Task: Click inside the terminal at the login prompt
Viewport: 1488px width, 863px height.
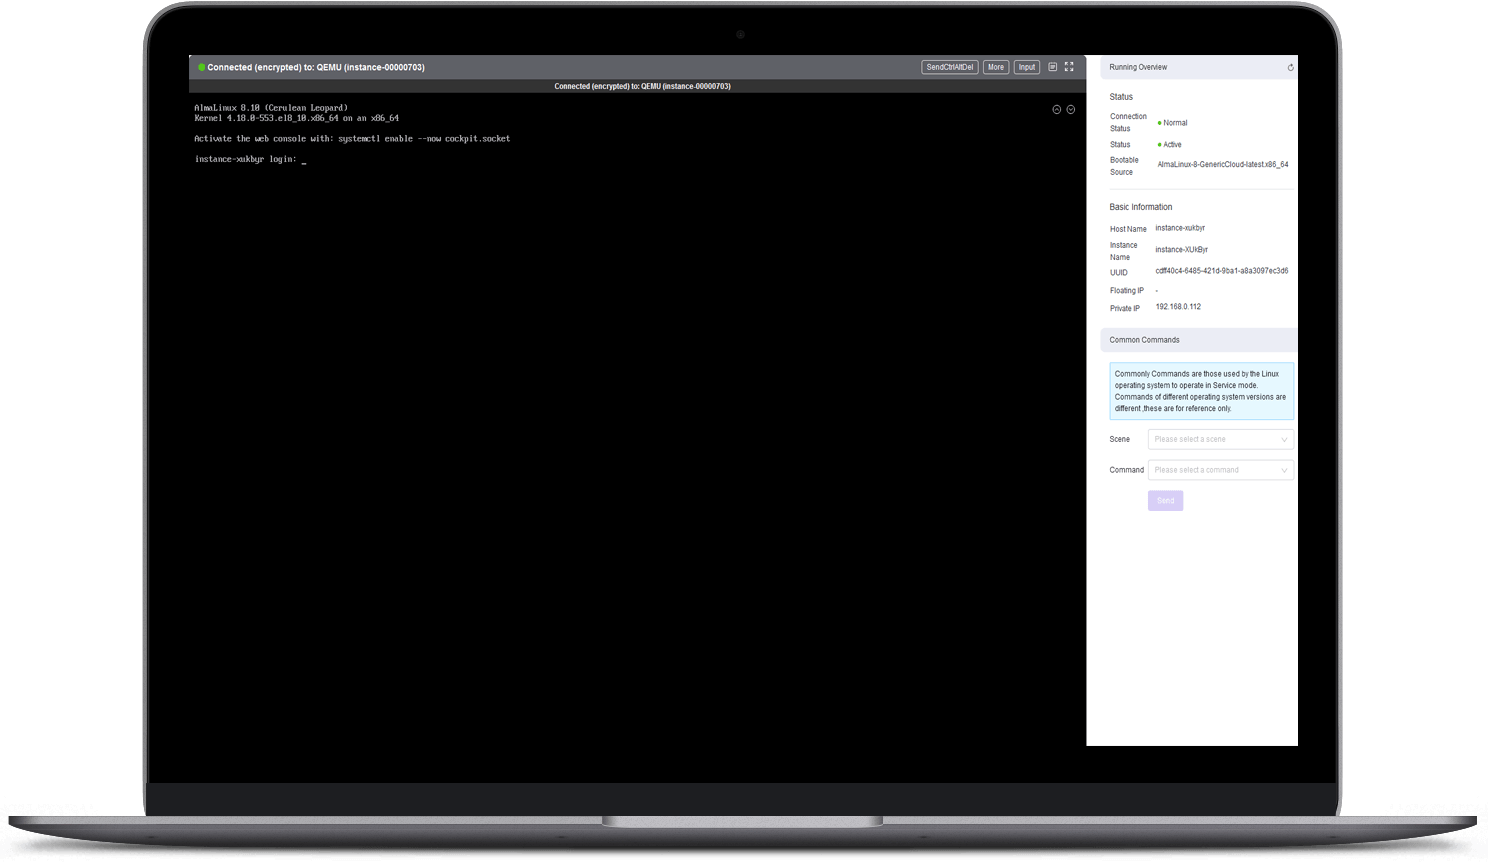Action: click(x=250, y=159)
